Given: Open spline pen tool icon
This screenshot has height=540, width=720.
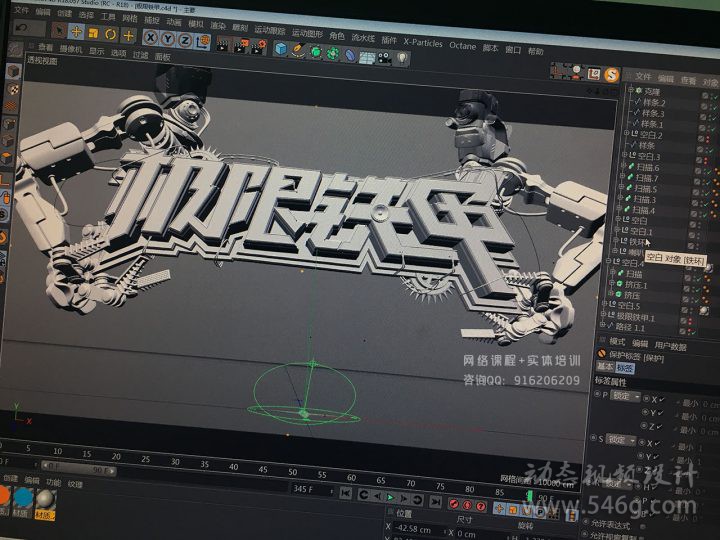Looking at the screenshot, I should 298,50.
